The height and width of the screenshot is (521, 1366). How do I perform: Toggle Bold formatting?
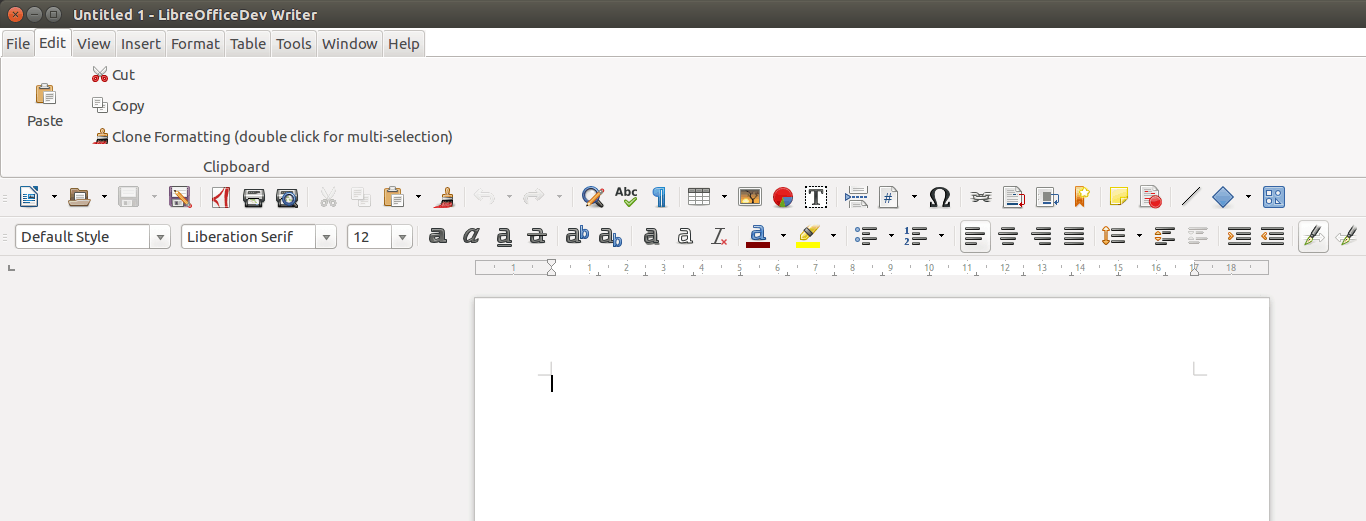[x=437, y=237]
